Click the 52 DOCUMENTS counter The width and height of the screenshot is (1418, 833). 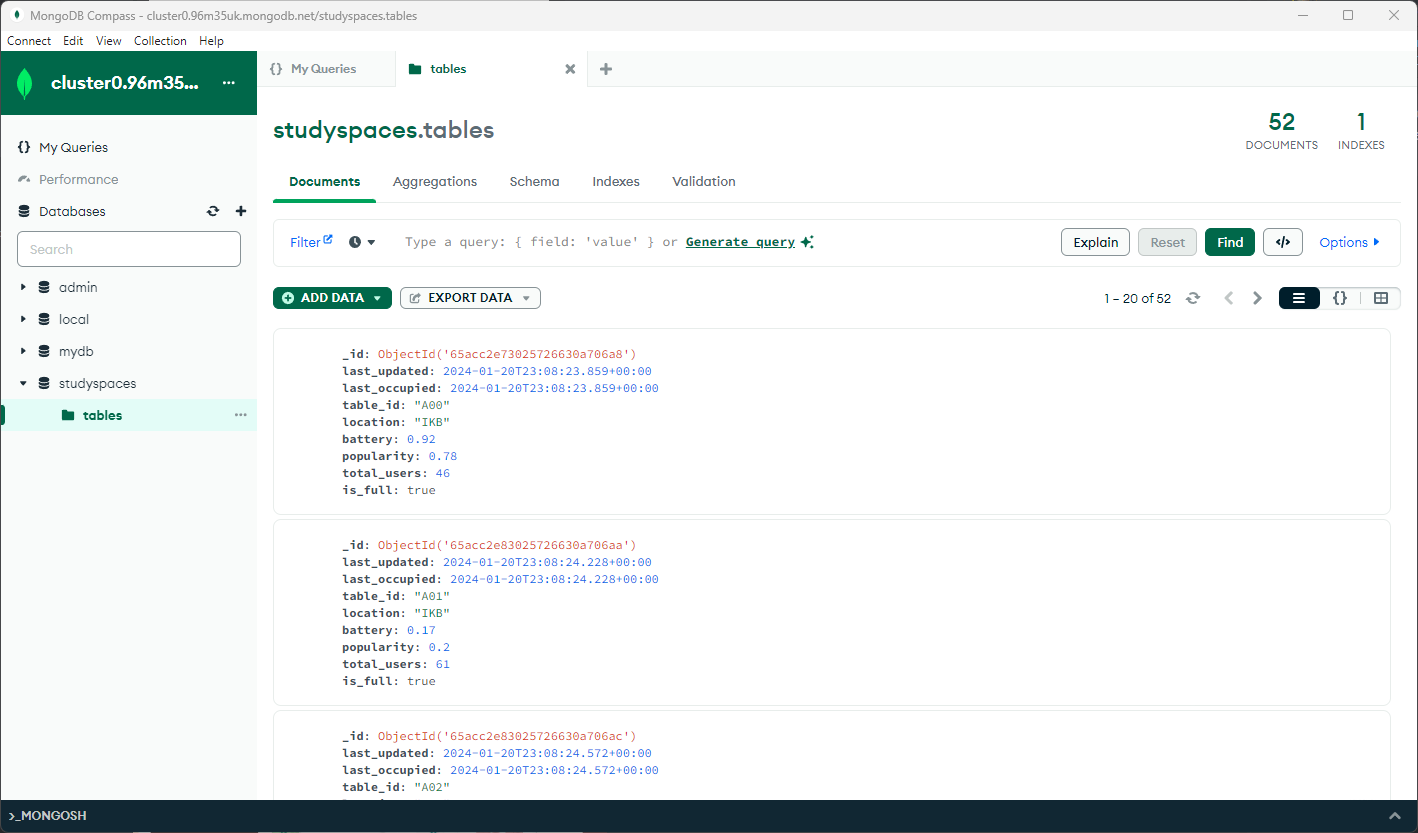pyautogui.click(x=1281, y=131)
